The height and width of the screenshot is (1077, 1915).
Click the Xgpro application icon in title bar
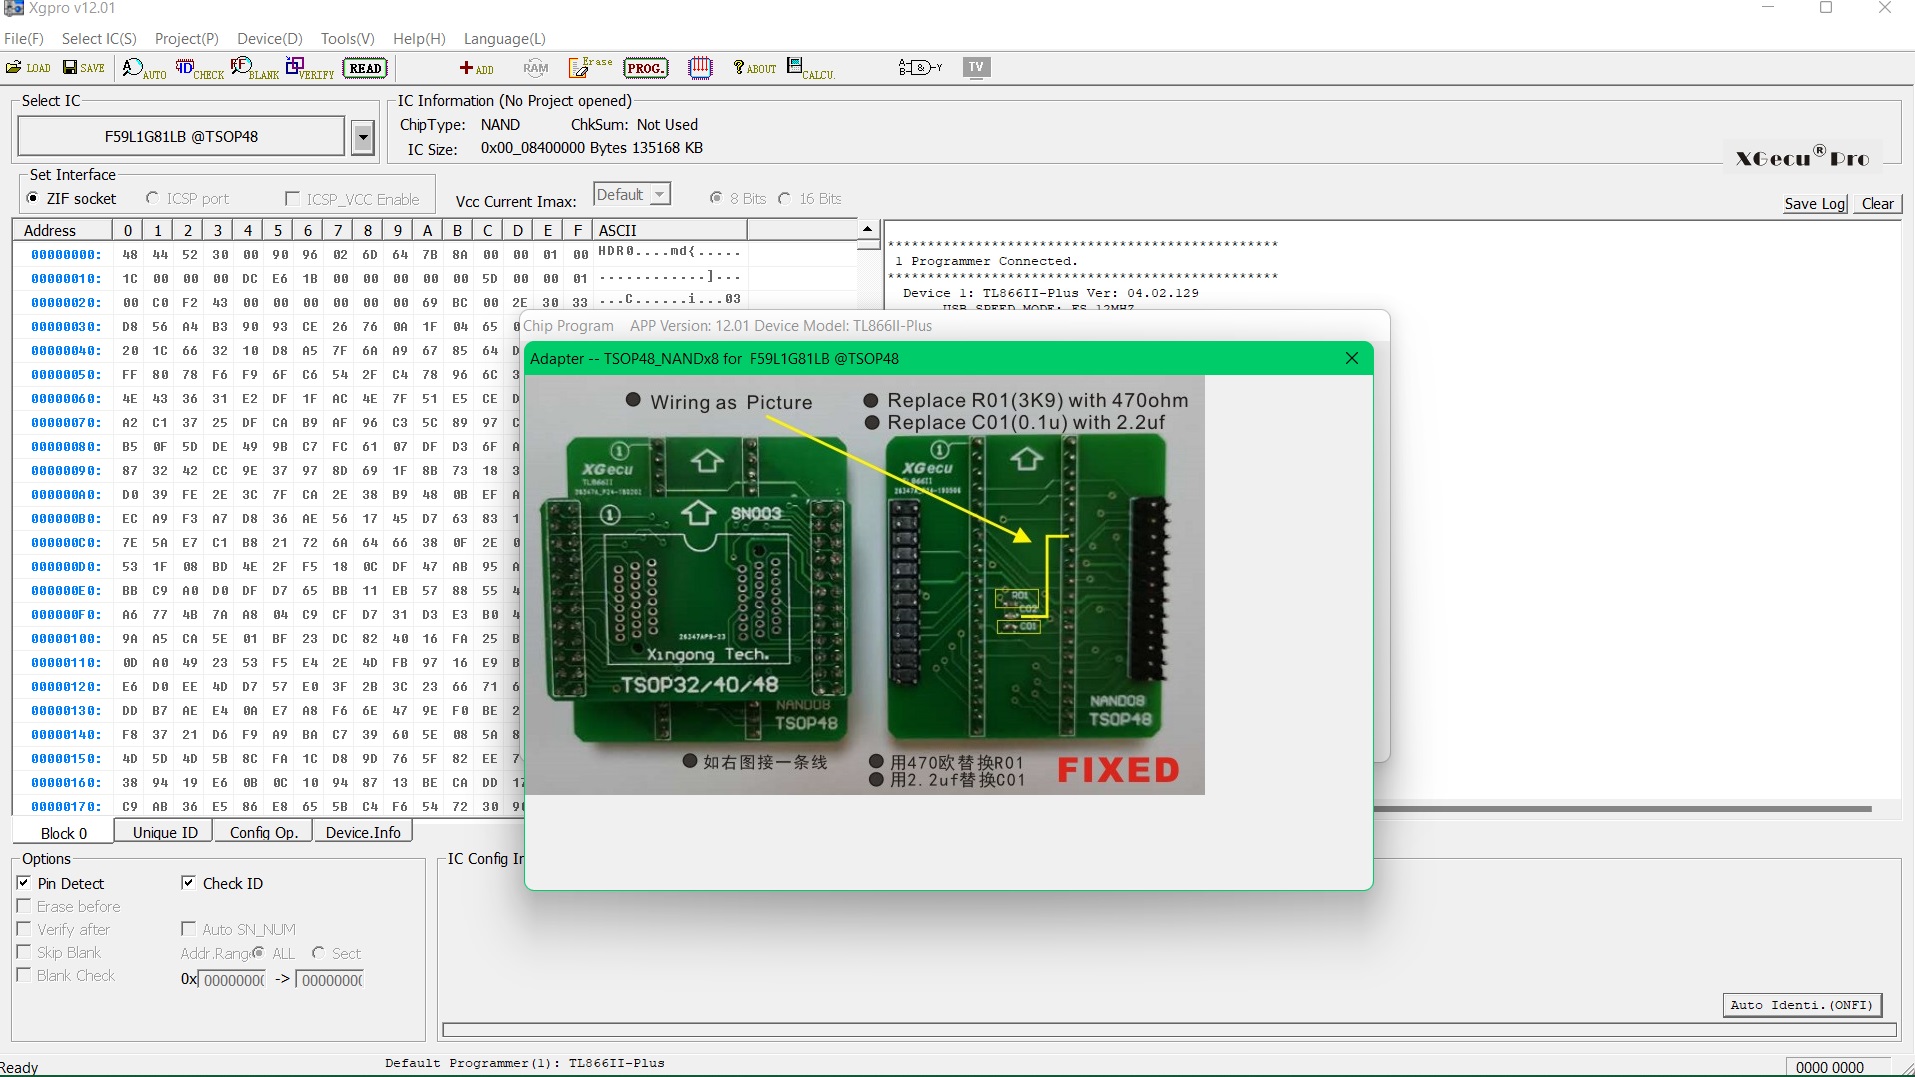pos(13,8)
